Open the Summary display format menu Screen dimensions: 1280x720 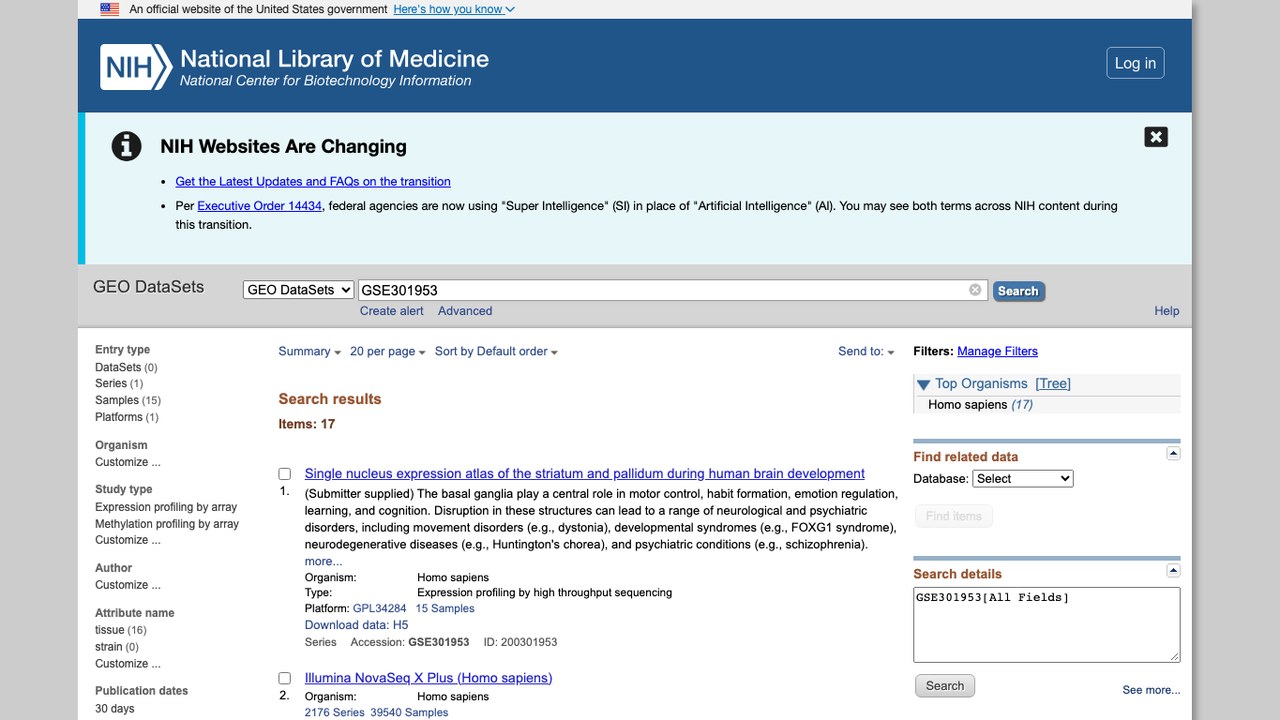coord(310,352)
